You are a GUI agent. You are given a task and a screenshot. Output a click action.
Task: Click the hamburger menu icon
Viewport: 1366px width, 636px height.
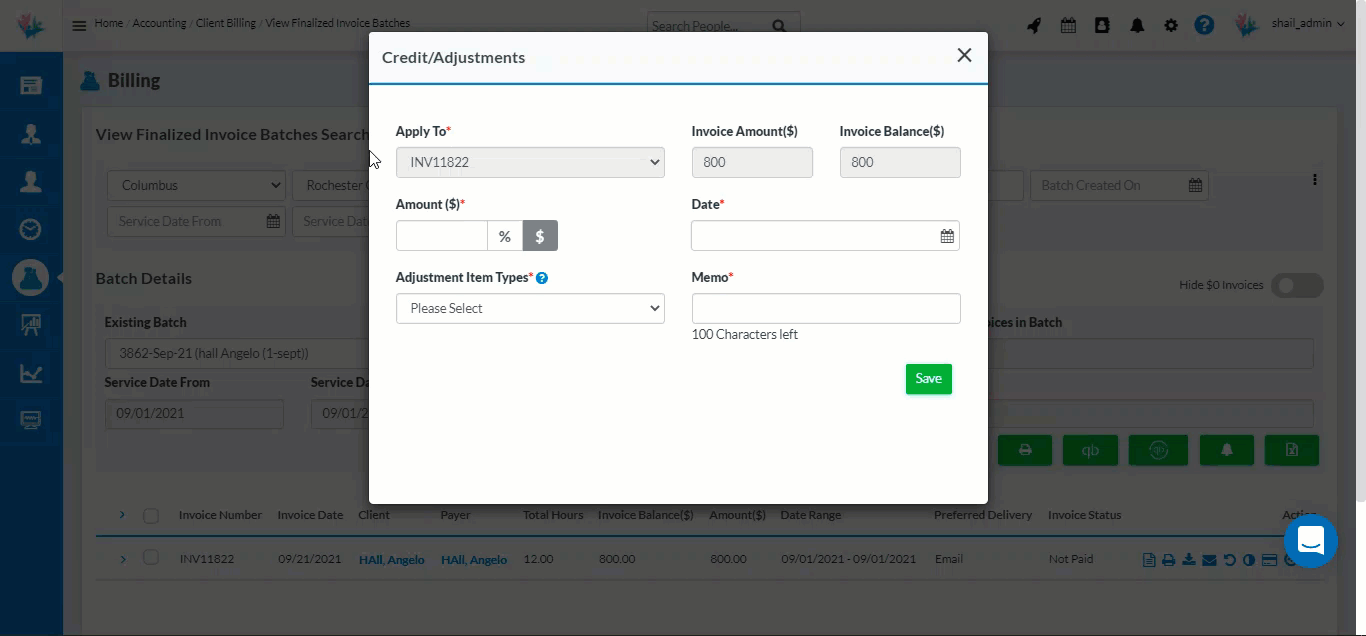click(x=79, y=26)
